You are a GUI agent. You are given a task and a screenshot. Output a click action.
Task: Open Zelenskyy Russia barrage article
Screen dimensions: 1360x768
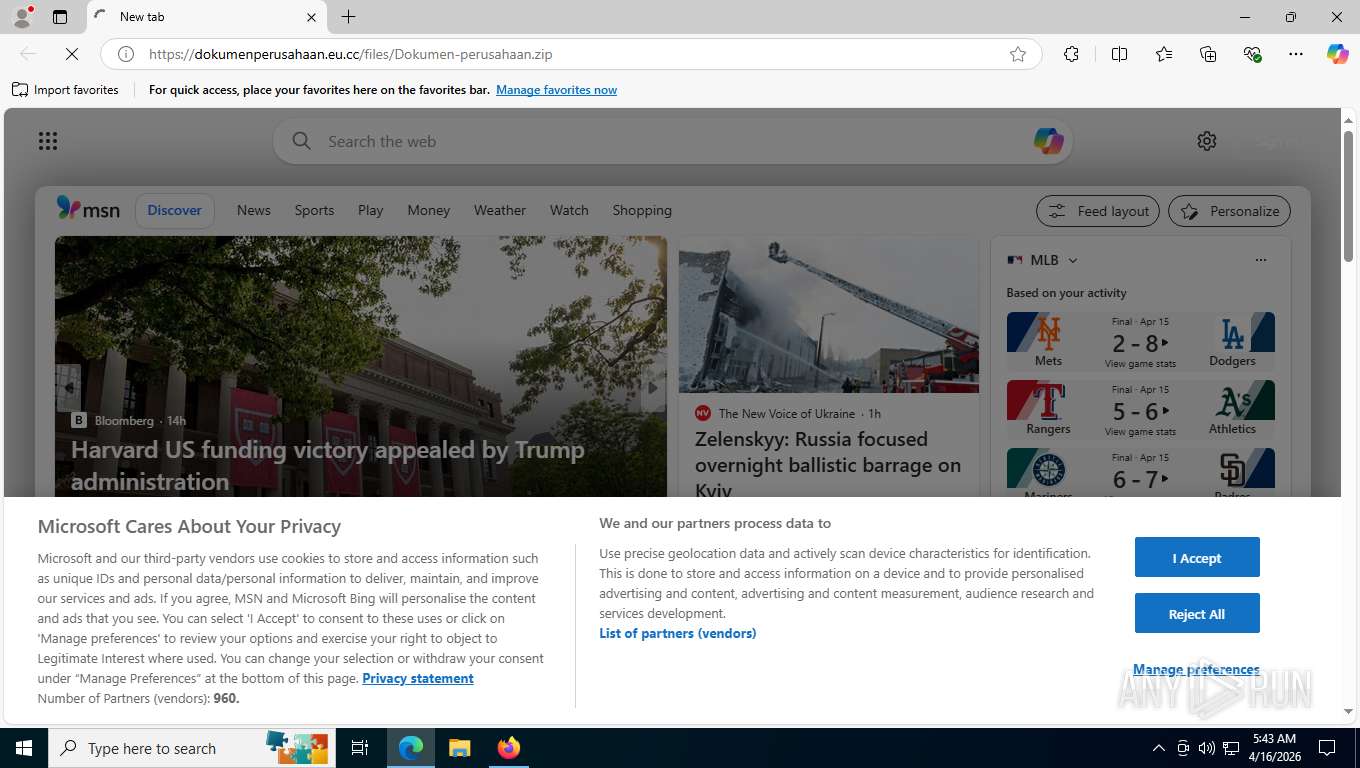[828, 465]
